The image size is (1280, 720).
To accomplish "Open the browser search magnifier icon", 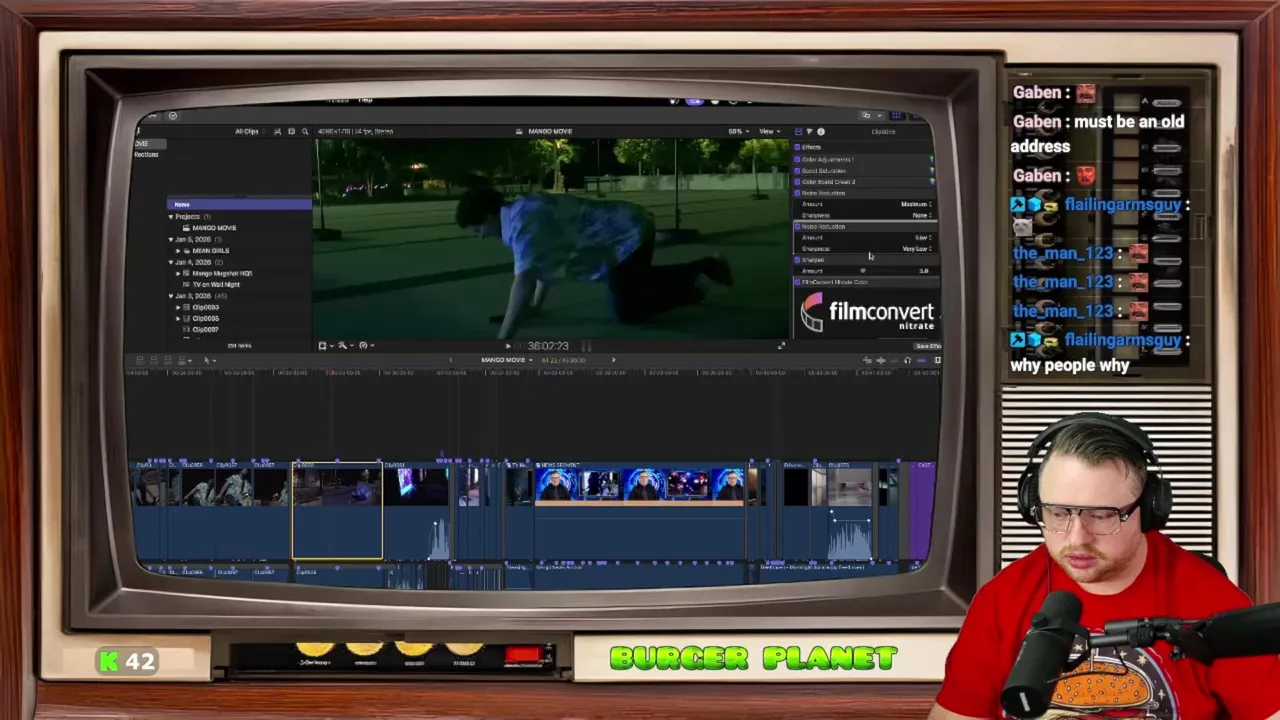I will click(305, 131).
